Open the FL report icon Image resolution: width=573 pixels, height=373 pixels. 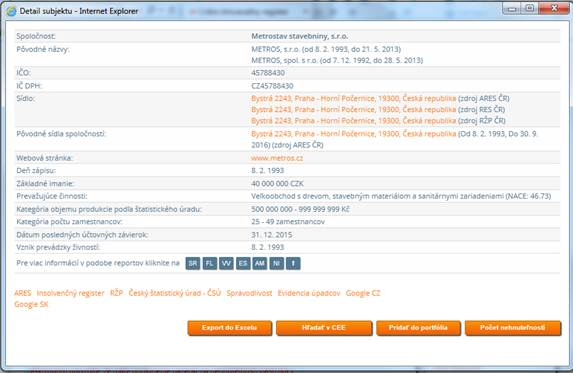pyautogui.click(x=209, y=263)
